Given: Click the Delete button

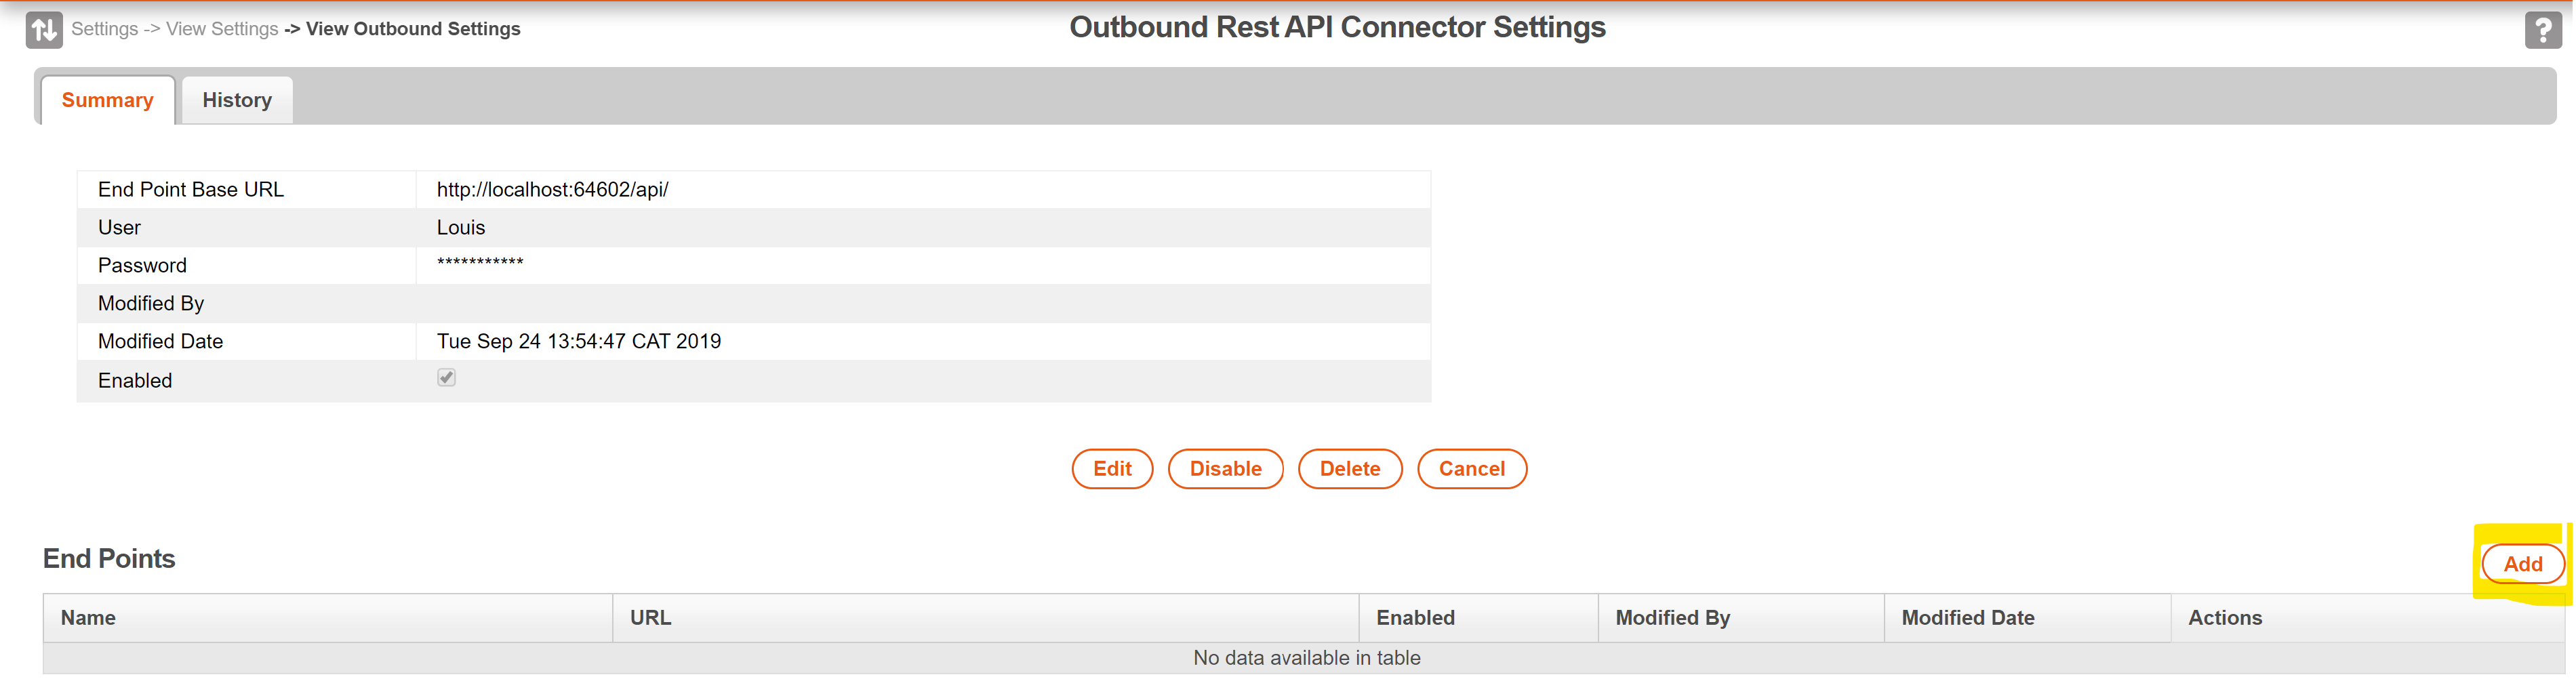Looking at the screenshot, I should (1349, 469).
